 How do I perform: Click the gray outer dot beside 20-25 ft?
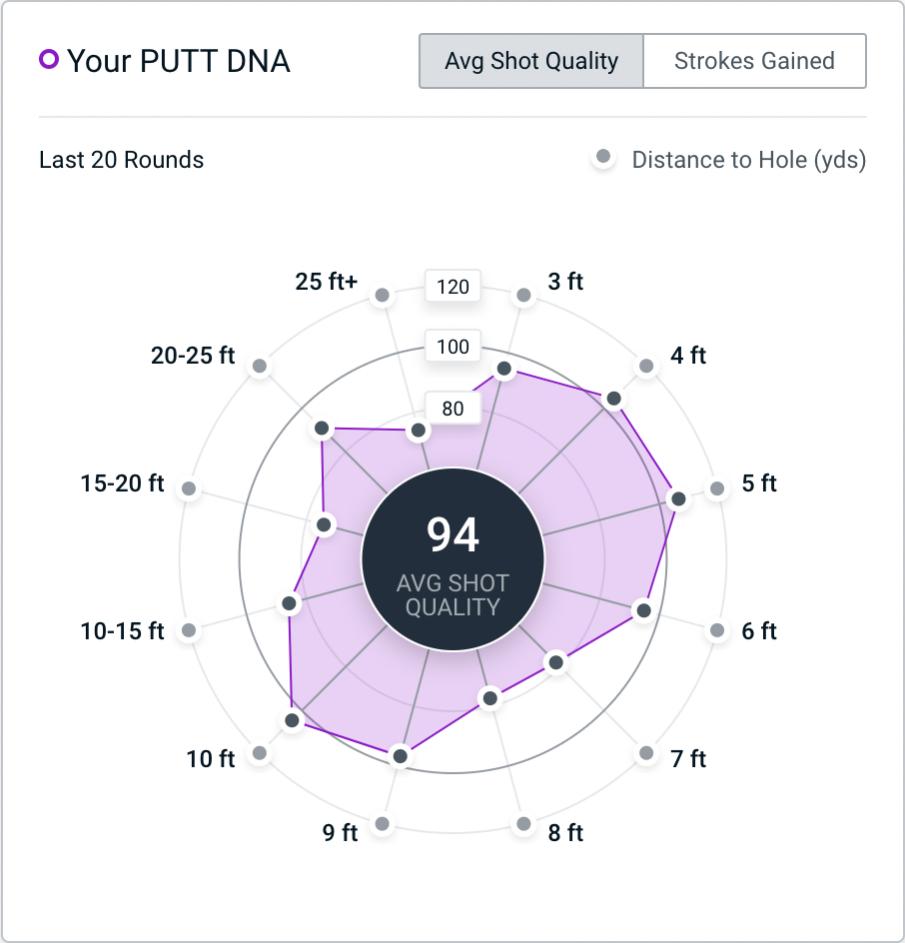260,366
